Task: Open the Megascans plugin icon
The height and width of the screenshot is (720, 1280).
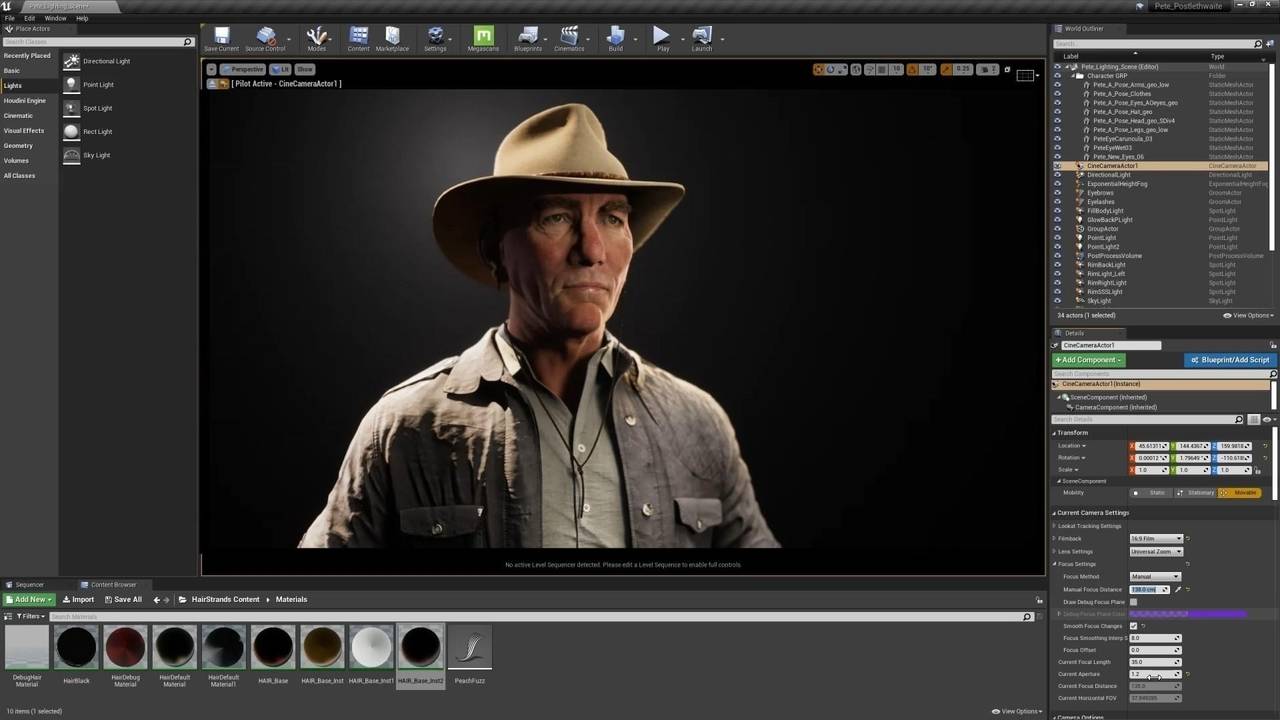Action: pos(483,37)
